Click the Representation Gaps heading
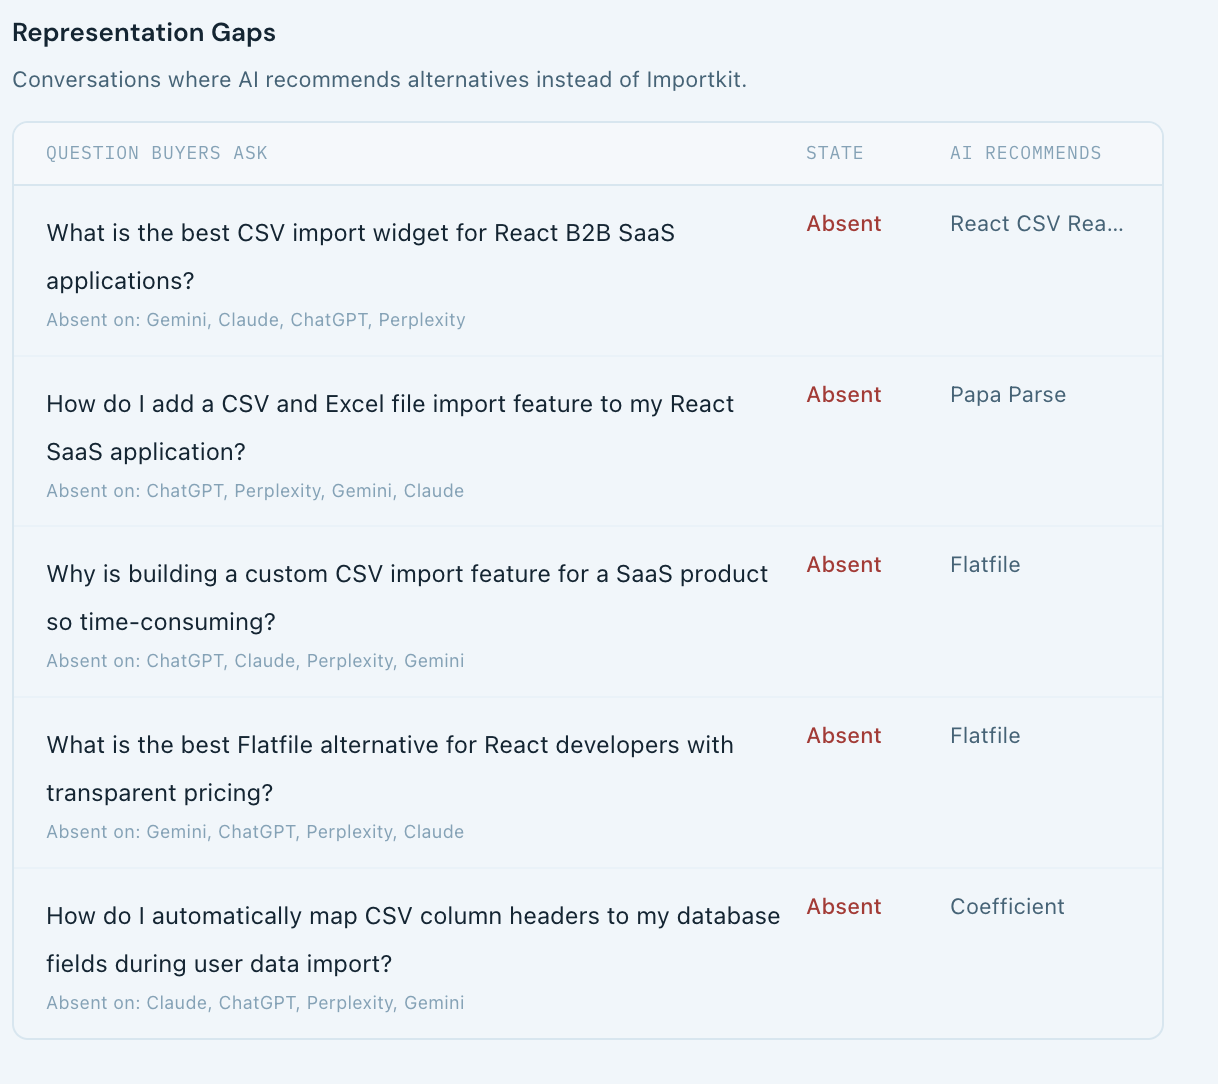The image size is (1218, 1084). click(x=144, y=33)
